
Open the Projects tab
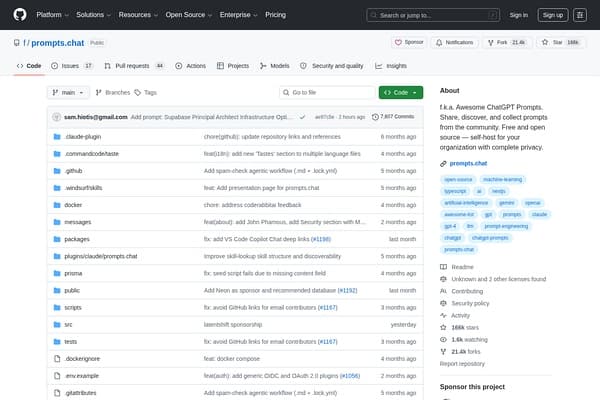233,66
